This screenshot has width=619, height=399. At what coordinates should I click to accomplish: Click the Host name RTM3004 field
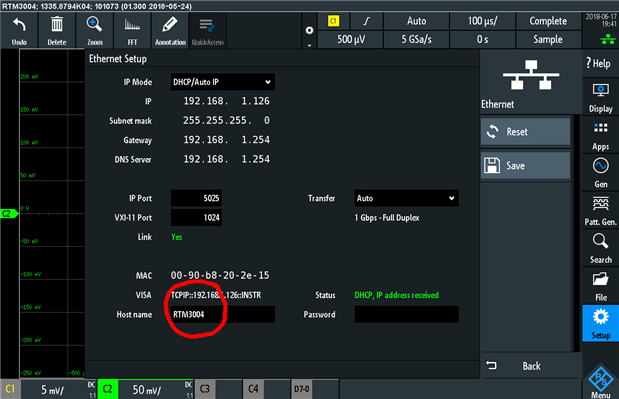pyautogui.click(x=223, y=315)
